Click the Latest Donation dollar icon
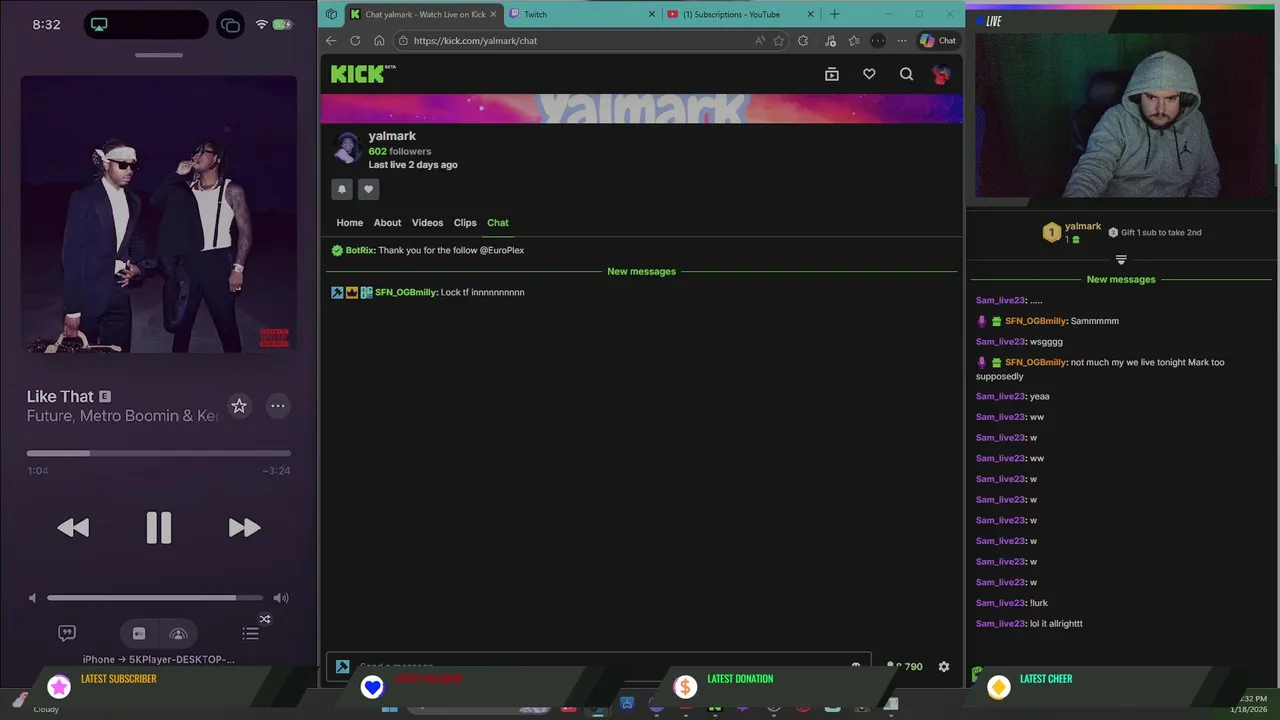The width and height of the screenshot is (1280, 720). coord(685,686)
